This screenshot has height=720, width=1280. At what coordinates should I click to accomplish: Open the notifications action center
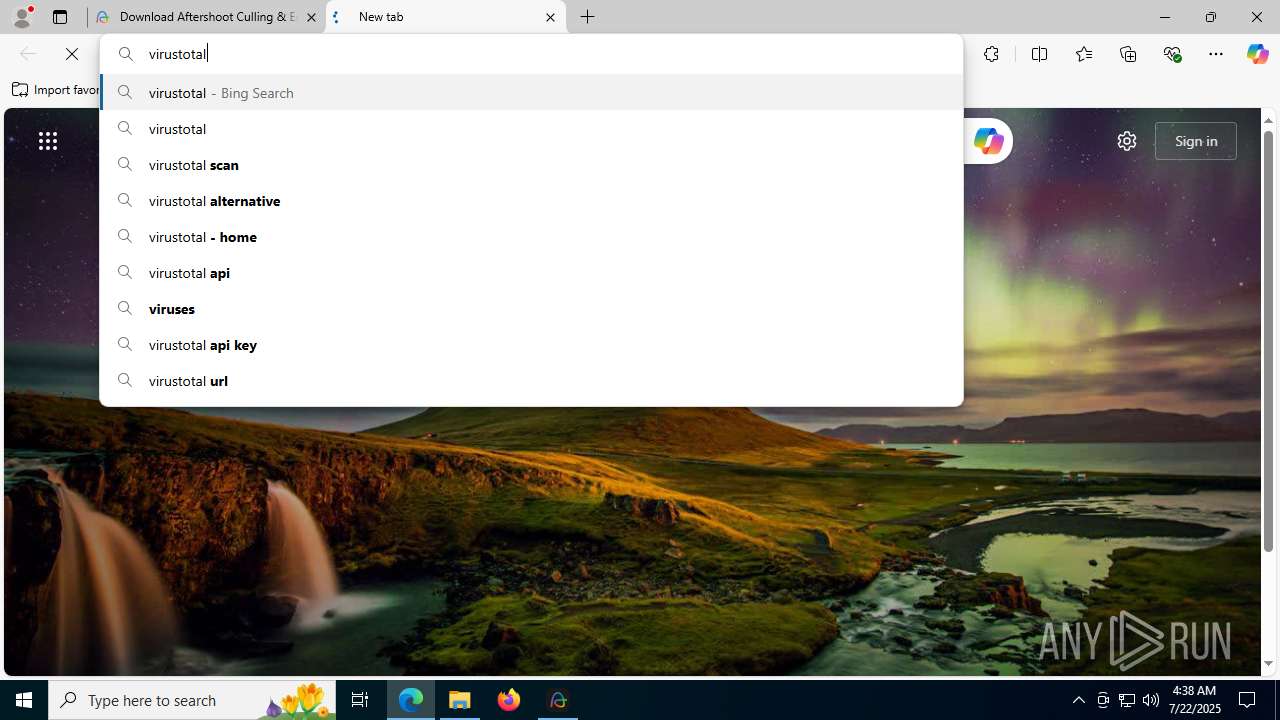click(1248, 700)
